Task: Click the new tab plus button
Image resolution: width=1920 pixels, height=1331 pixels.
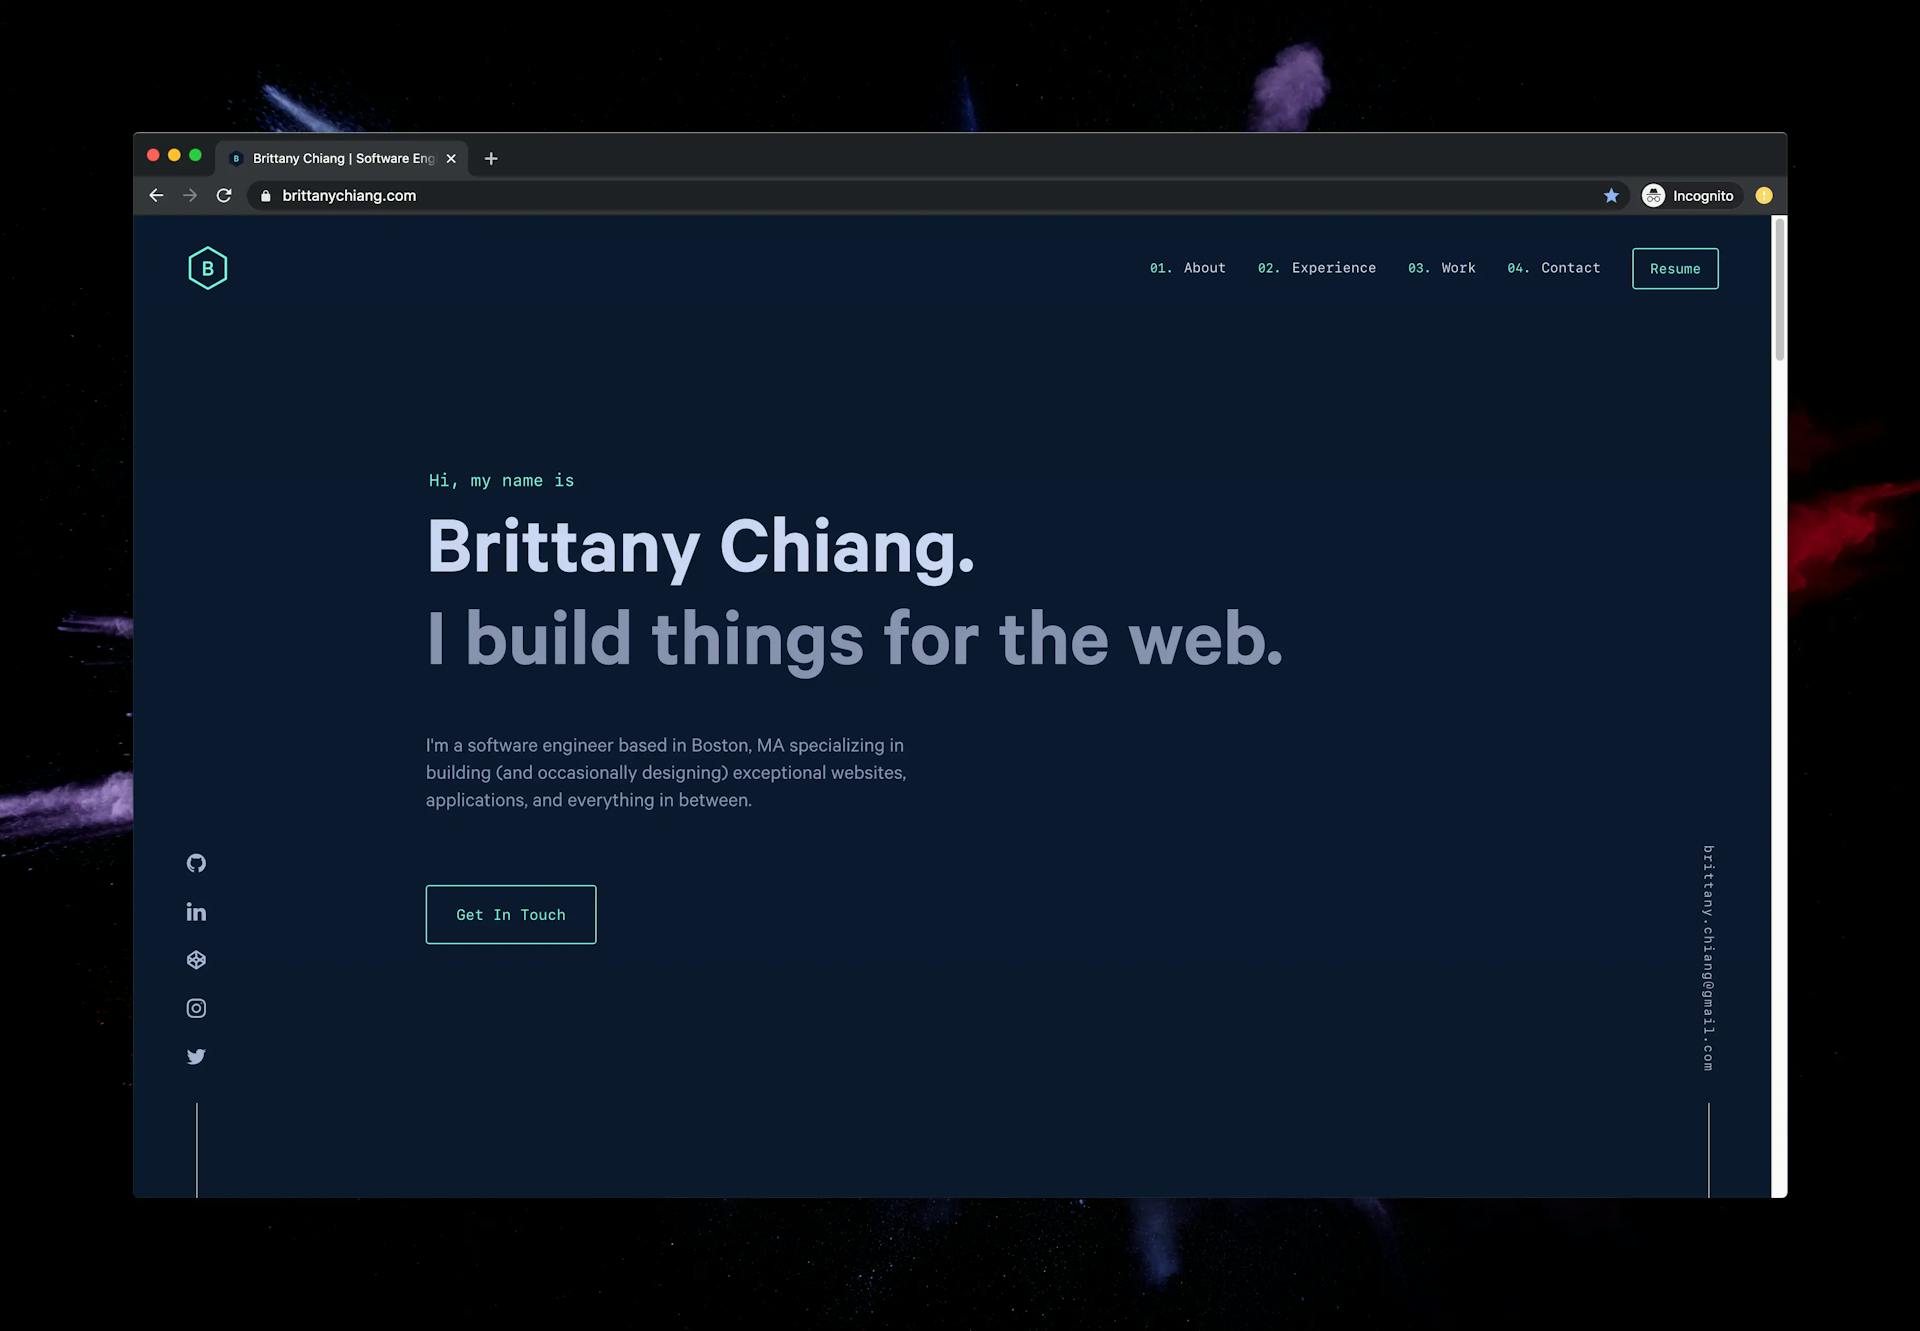Action: coord(489,158)
